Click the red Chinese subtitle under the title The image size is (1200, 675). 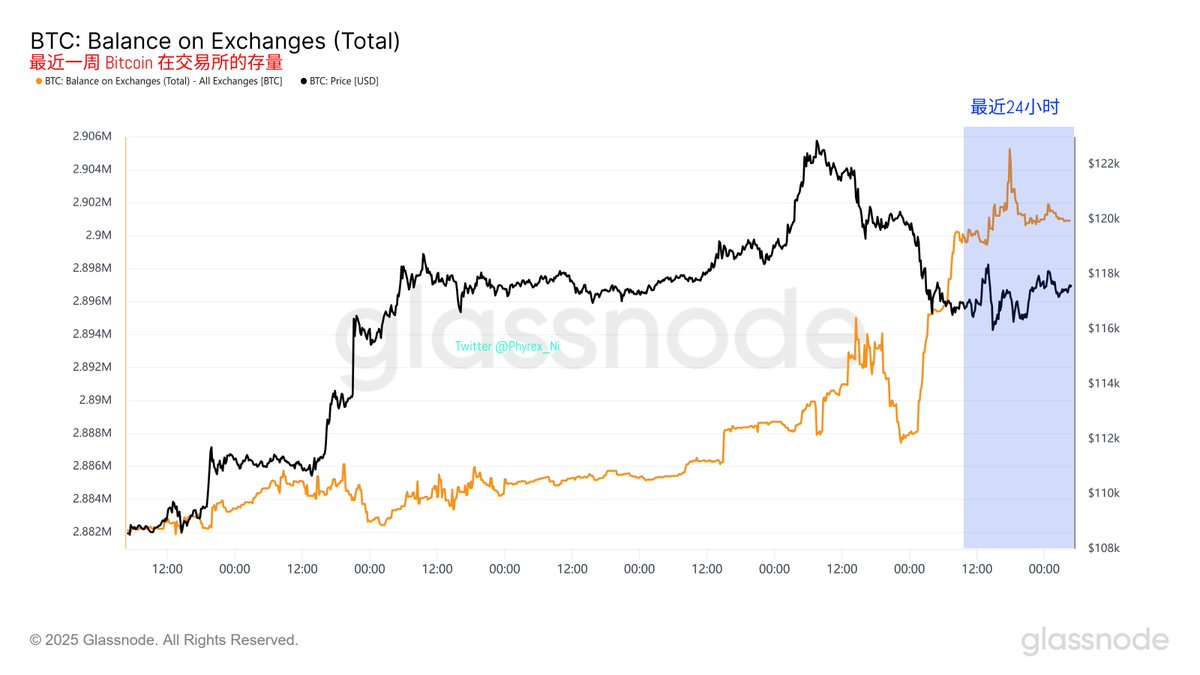pos(149,62)
